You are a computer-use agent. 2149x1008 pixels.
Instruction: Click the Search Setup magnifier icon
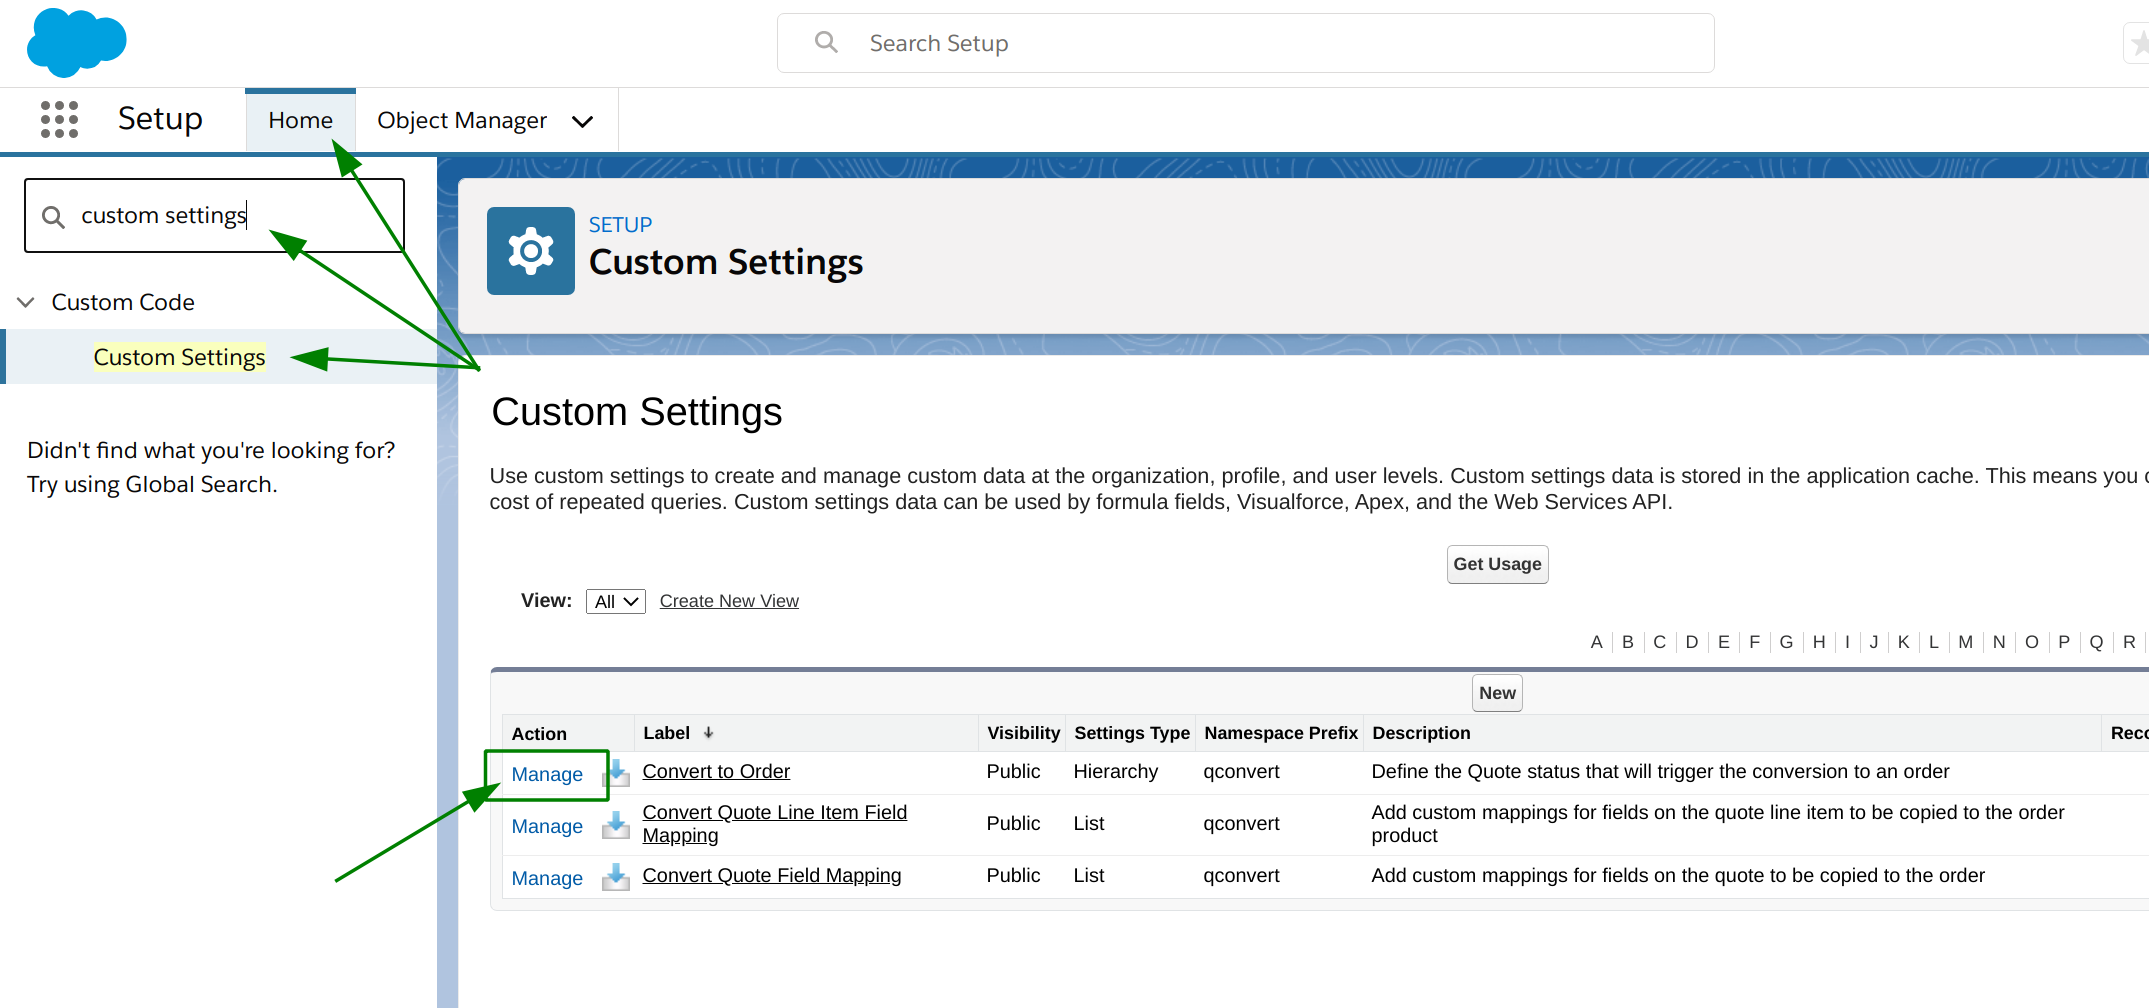826,42
